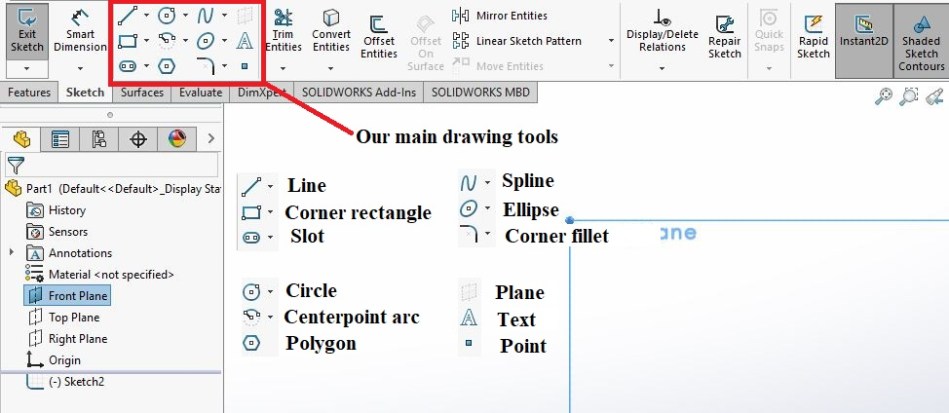This screenshot has height=413, width=949.
Task: Click the Offset Entities tool
Action: click(x=379, y=36)
